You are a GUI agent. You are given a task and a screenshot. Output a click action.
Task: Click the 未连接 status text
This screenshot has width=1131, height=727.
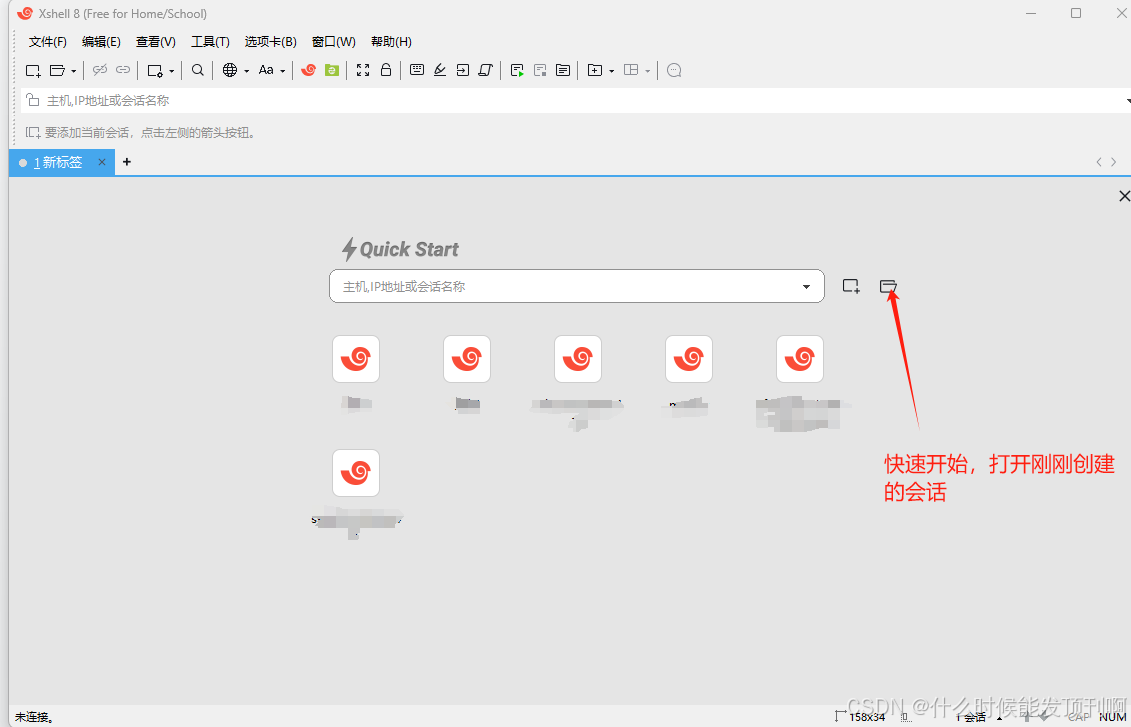click(34, 717)
